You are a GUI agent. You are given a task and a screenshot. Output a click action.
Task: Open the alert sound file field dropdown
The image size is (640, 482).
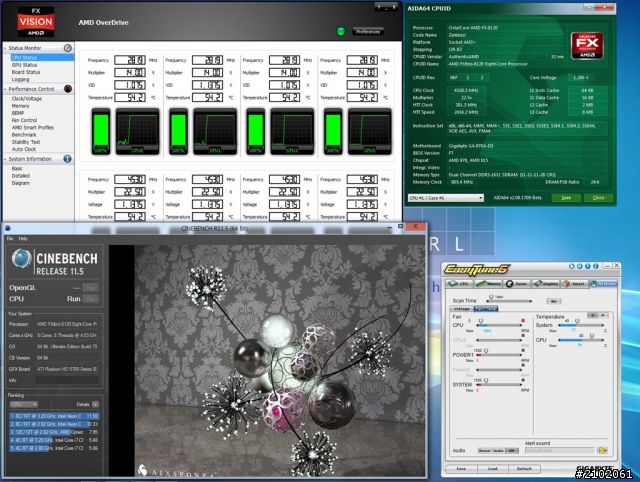(x=560, y=450)
